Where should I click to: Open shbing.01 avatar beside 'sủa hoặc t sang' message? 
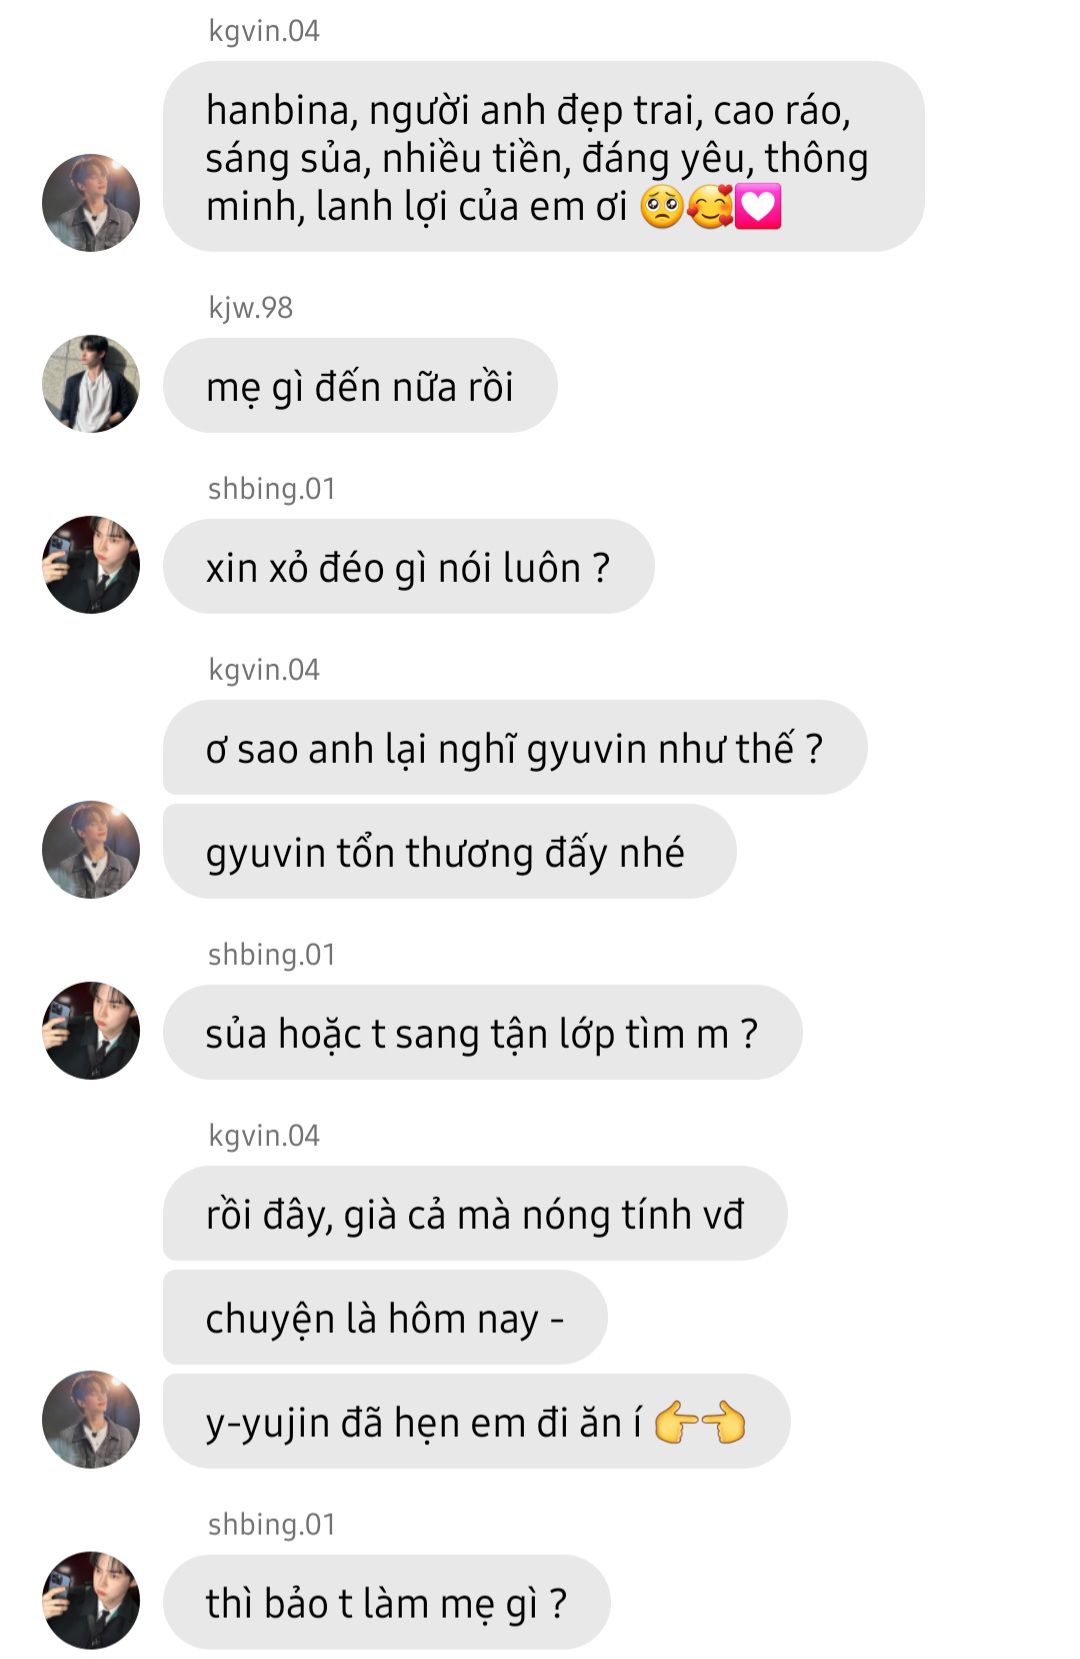[91, 1031]
